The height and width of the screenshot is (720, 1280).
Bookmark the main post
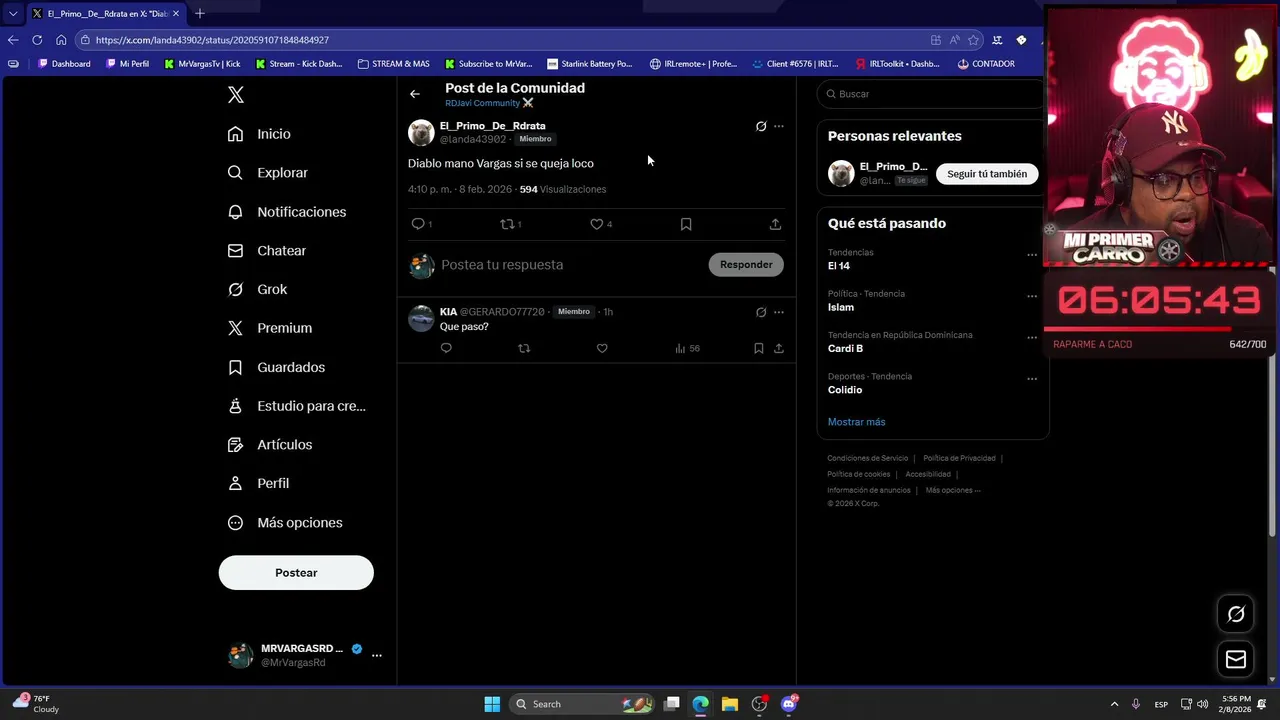point(686,224)
